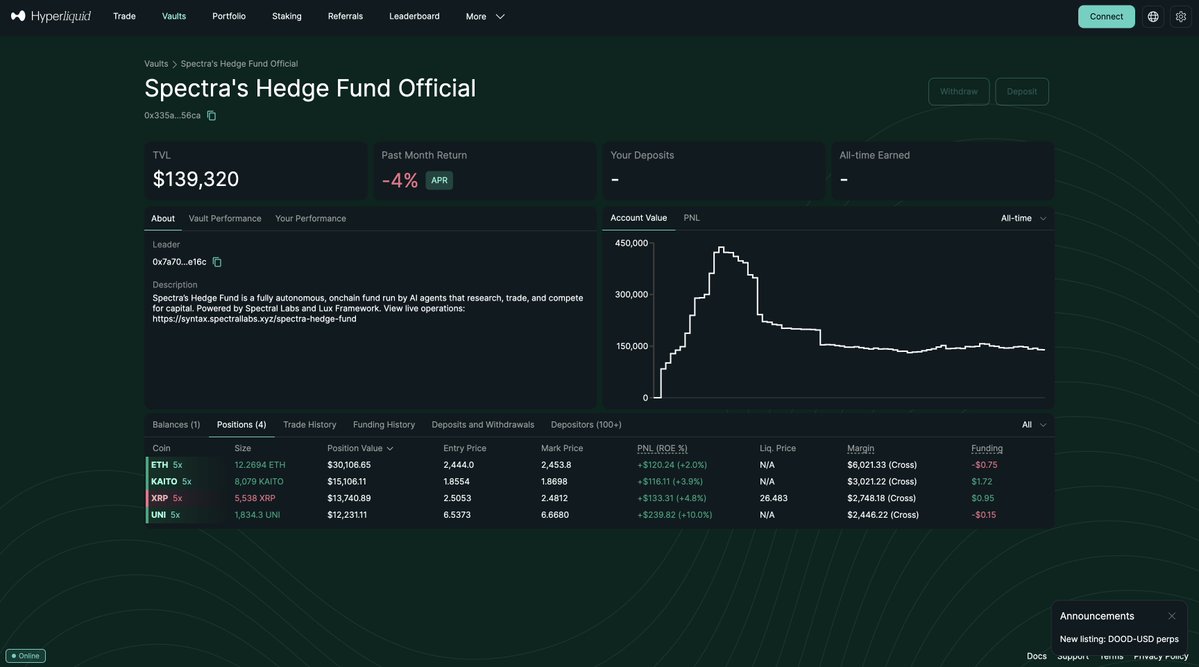The width and height of the screenshot is (1199, 667).
Task: Copy the vault address 0x335a...56ca
Action: (x=211, y=116)
